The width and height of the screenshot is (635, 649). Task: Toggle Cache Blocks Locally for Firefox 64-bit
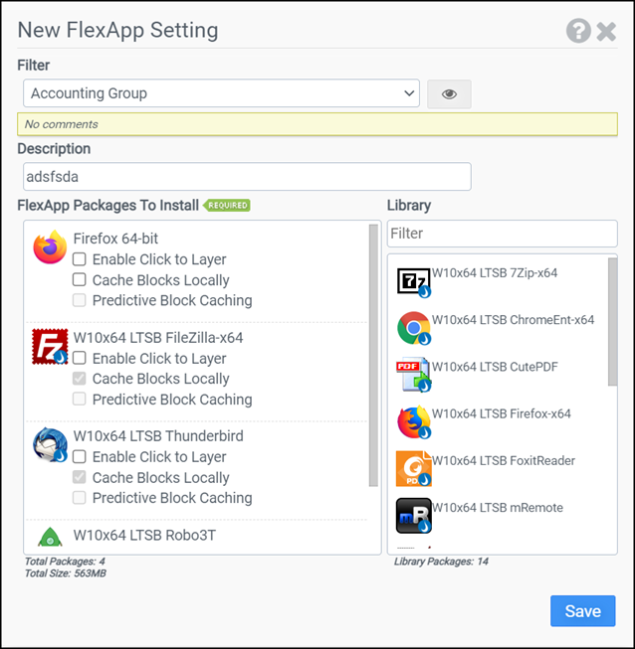[x=79, y=280]
